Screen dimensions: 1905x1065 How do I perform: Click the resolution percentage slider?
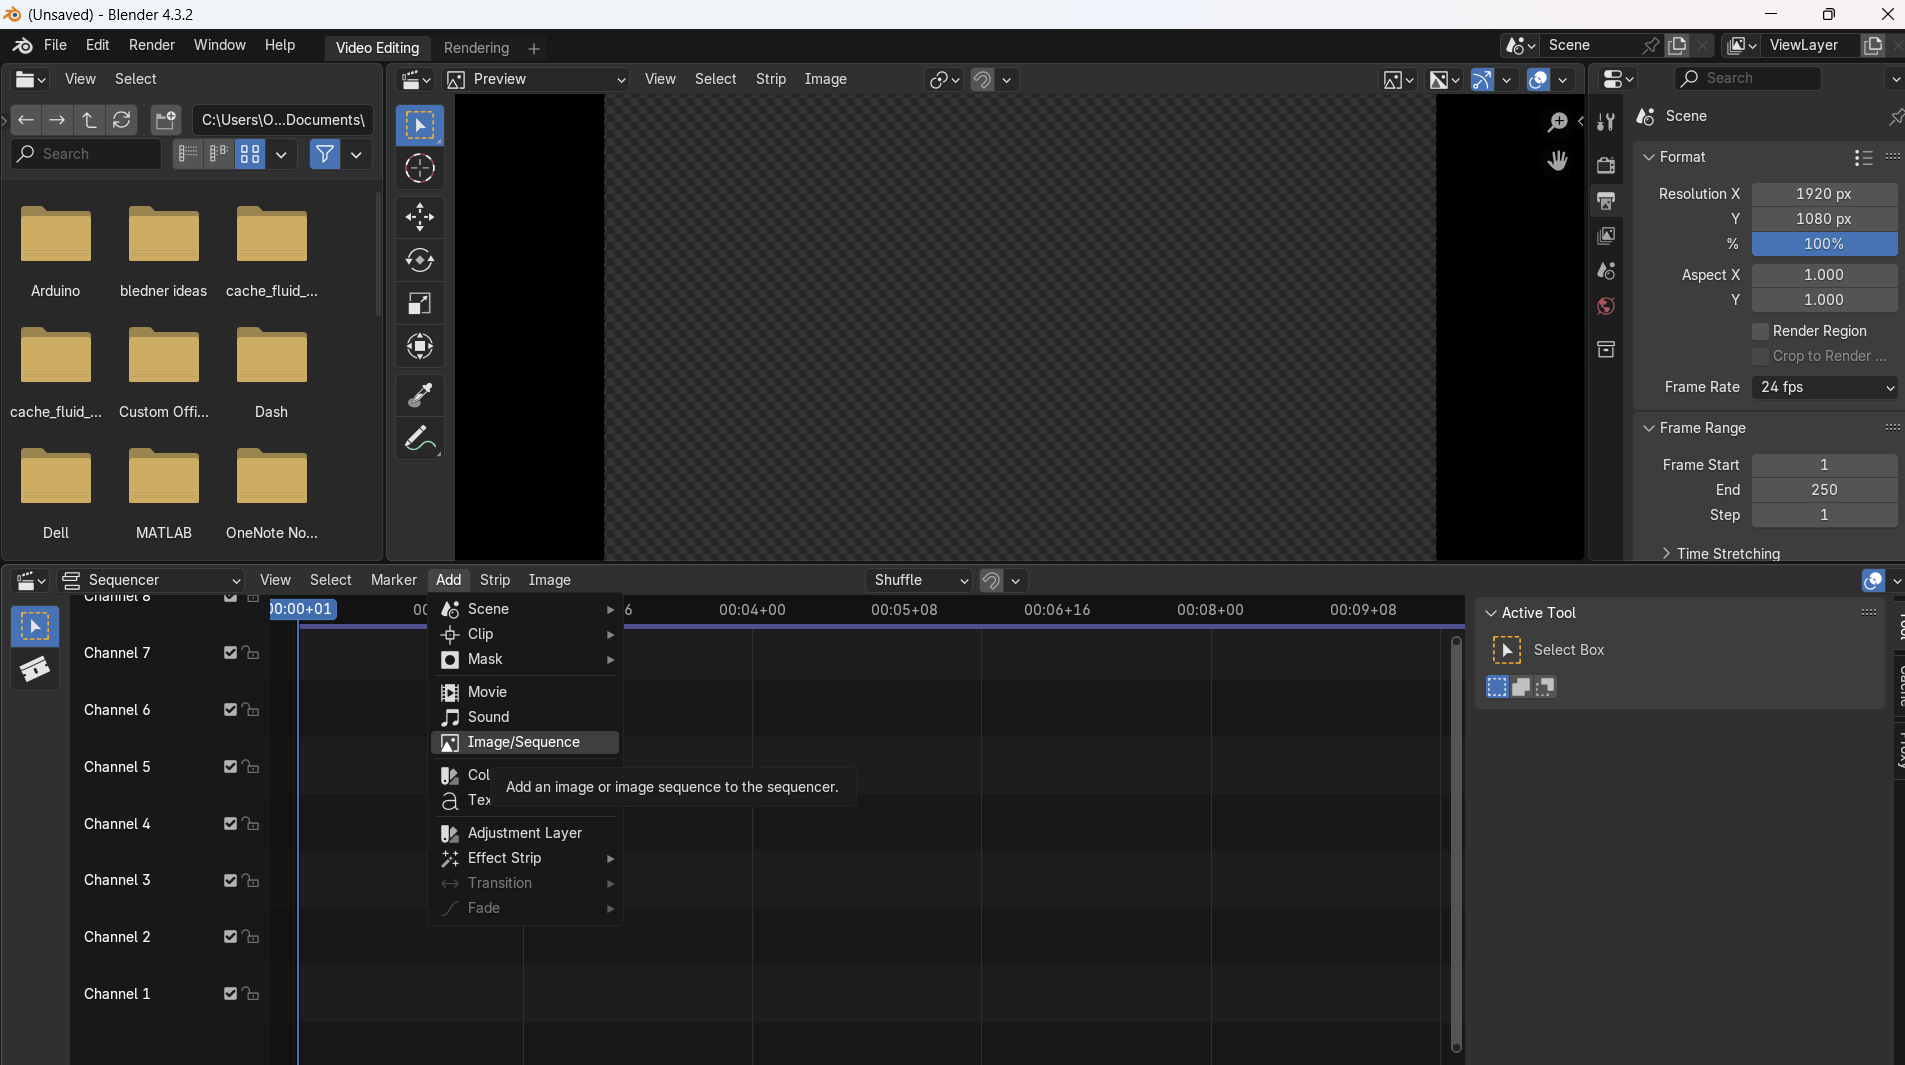(x=1824, y=244)
